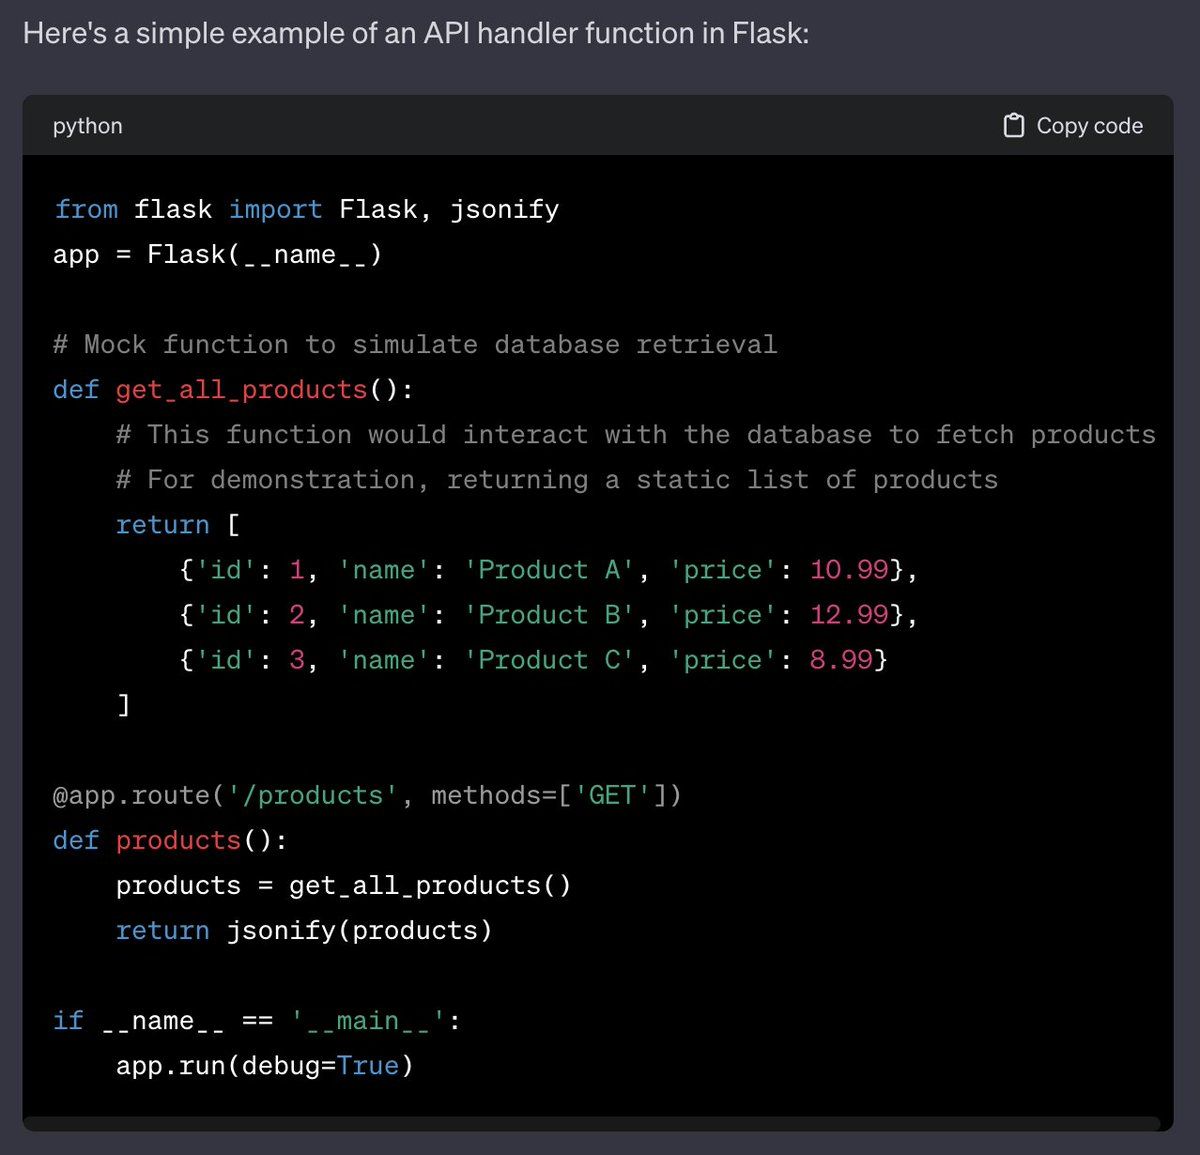Click the python language label
1200x1155 pixels.
[x=88, y=126]
